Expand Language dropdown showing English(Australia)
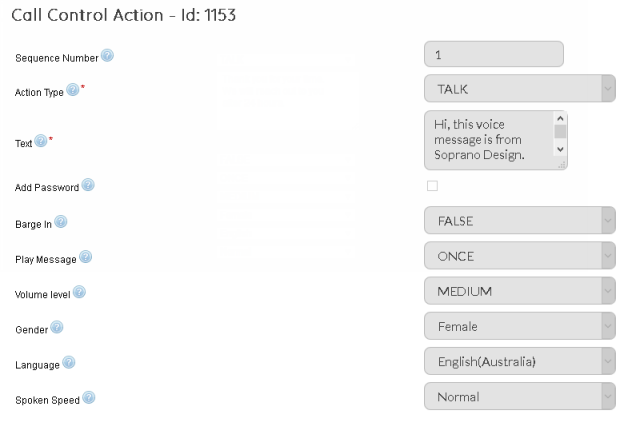631x433 pixels. [519, 361]
